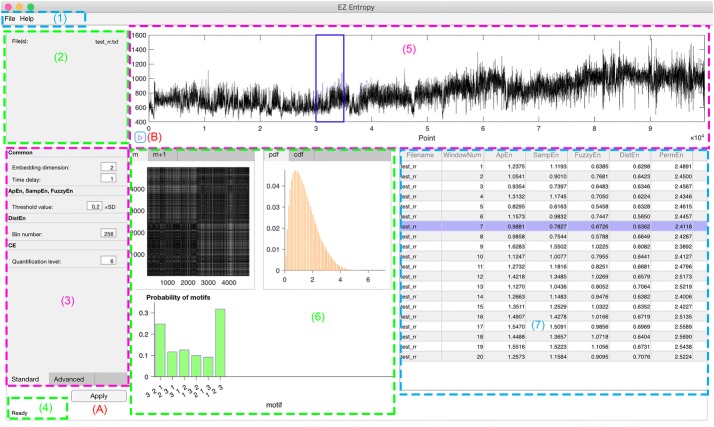Click the yellow minimize window button

(19, 7)
